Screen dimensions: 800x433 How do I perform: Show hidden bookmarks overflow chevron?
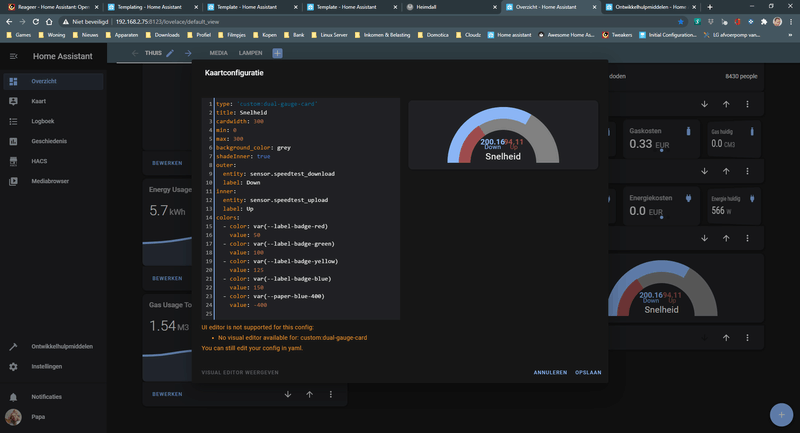790,35
